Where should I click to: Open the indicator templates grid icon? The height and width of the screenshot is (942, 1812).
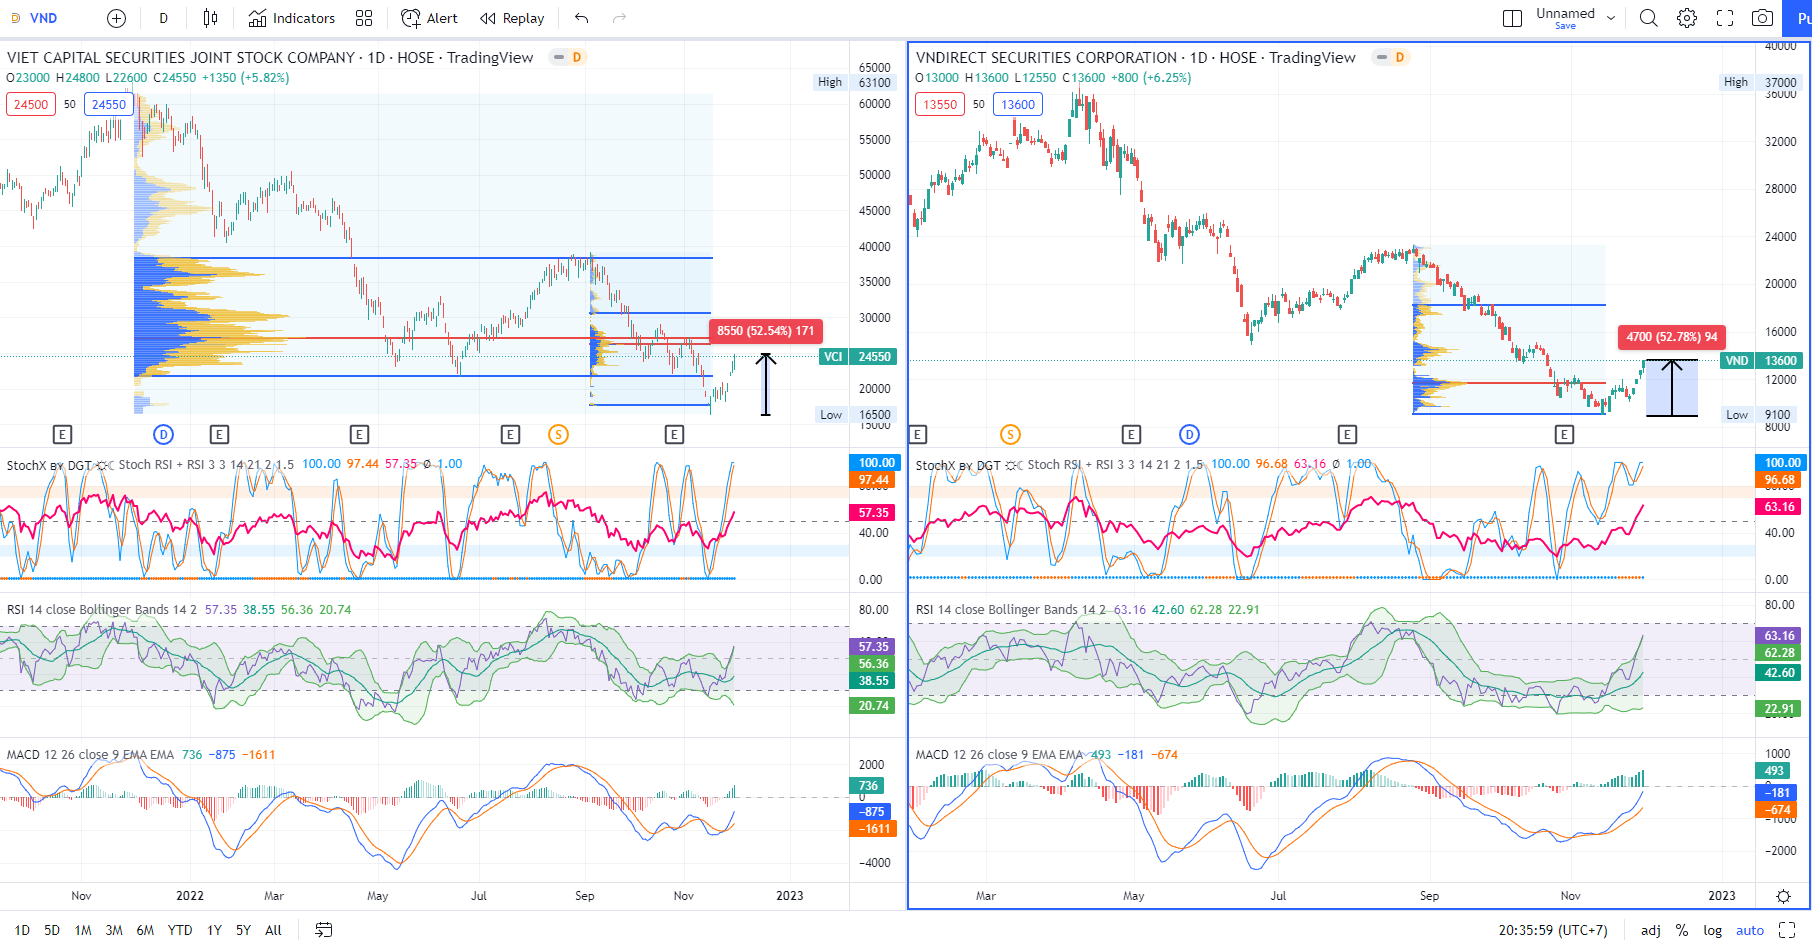click(364, 18)
